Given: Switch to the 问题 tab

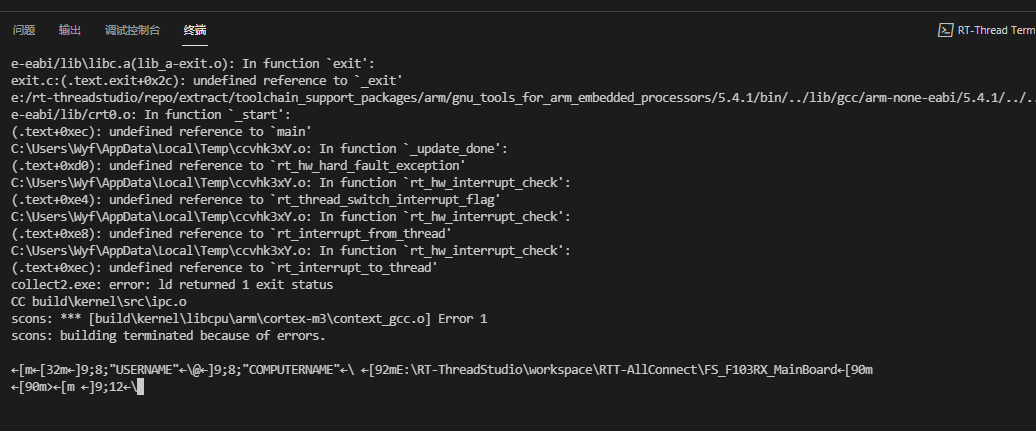Looking at the screenshot, I should click(x=24, y=30).
